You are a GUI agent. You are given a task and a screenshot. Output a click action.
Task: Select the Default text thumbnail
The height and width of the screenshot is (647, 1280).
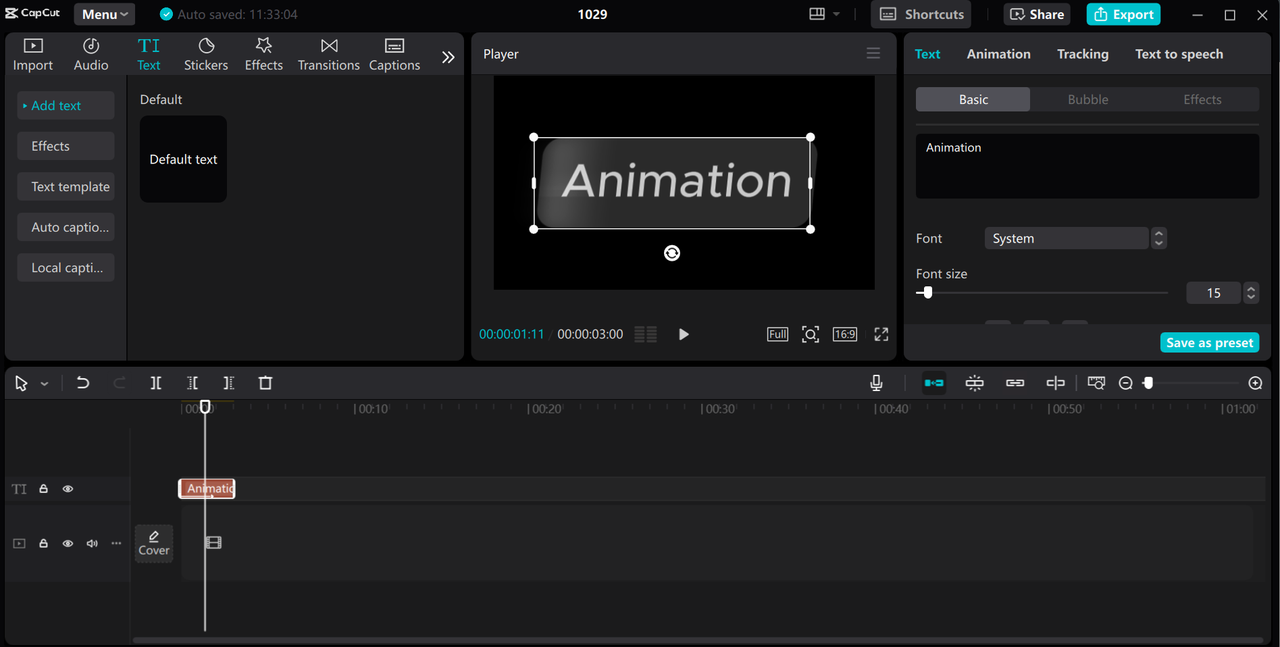tap(183, 159)
